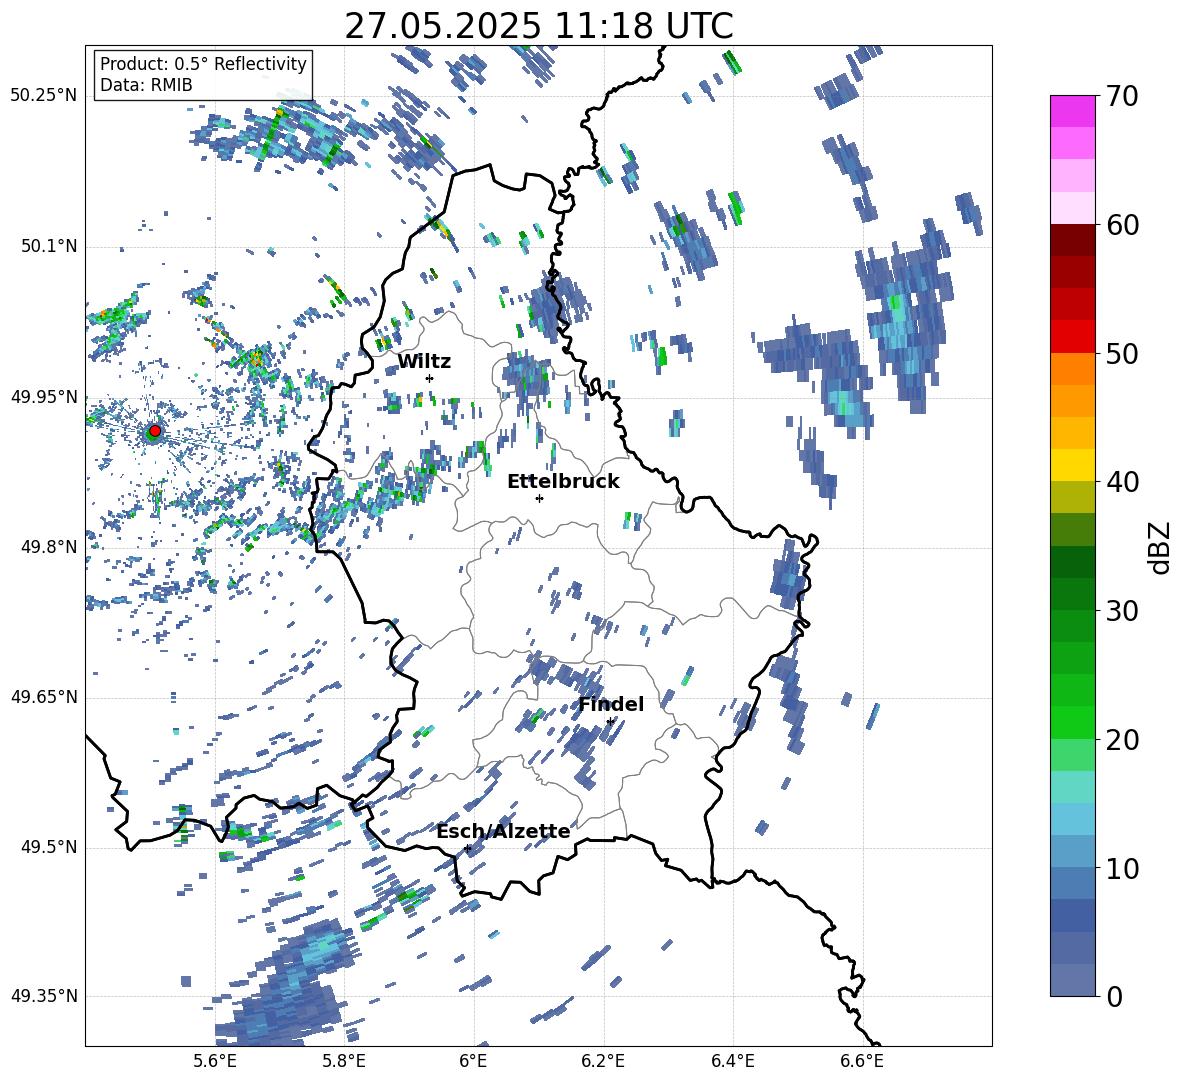1184x1081 pixels.
Task: Click the 5.6°E longitude tick label
Action: click(215, 1061)
